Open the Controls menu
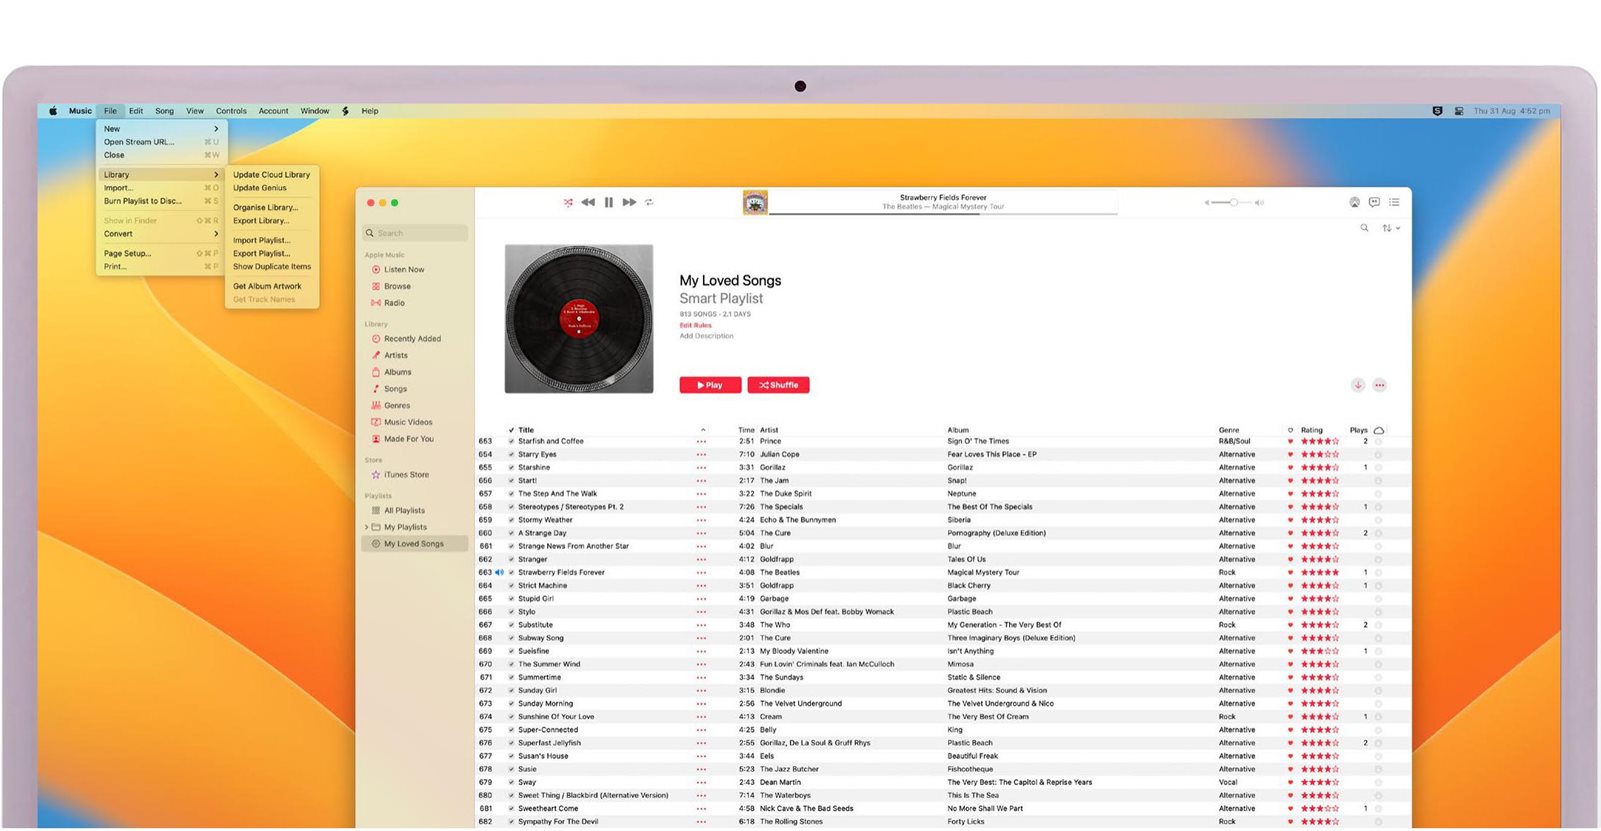Viewport: 1601px width, 831px height. [231, 111]
